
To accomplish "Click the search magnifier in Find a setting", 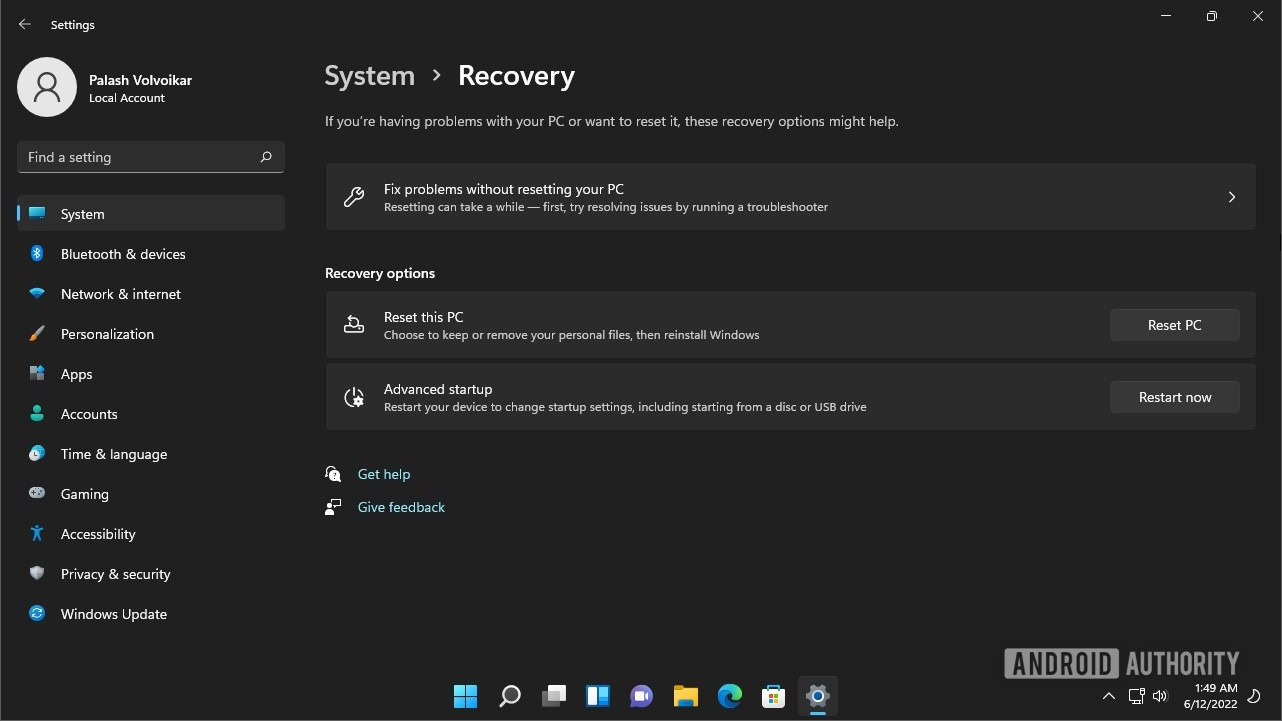I will coord(266,157).
